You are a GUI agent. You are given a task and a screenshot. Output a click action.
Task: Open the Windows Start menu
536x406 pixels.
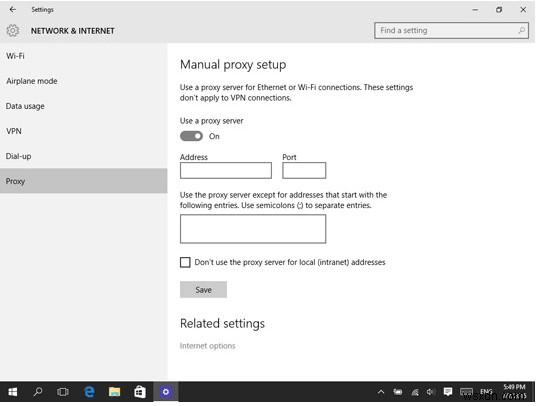click(x=13, y=392)
